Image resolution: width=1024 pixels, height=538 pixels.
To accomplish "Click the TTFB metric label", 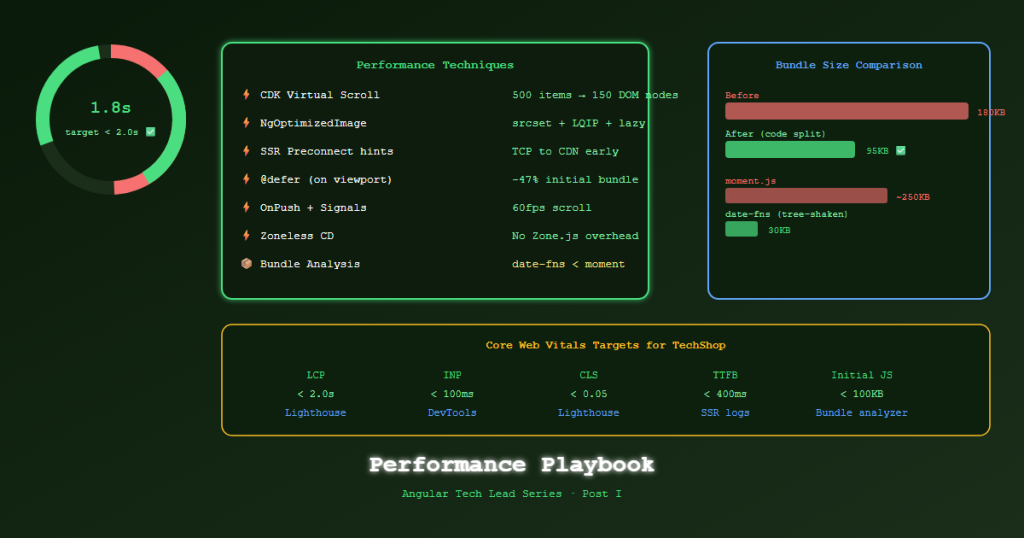I will [725, 375].
